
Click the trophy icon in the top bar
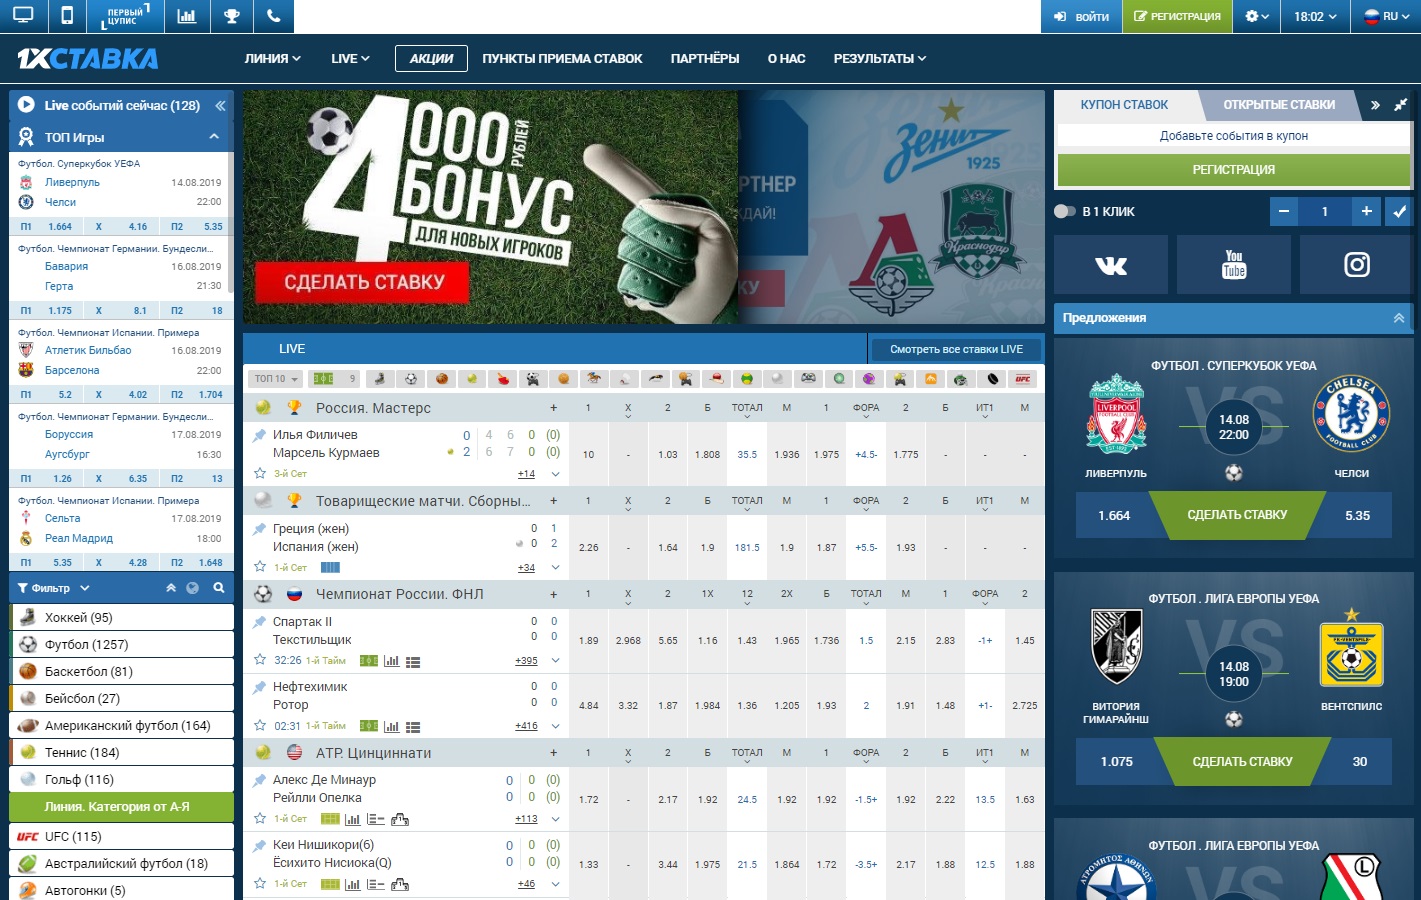(x=231, y=16)
